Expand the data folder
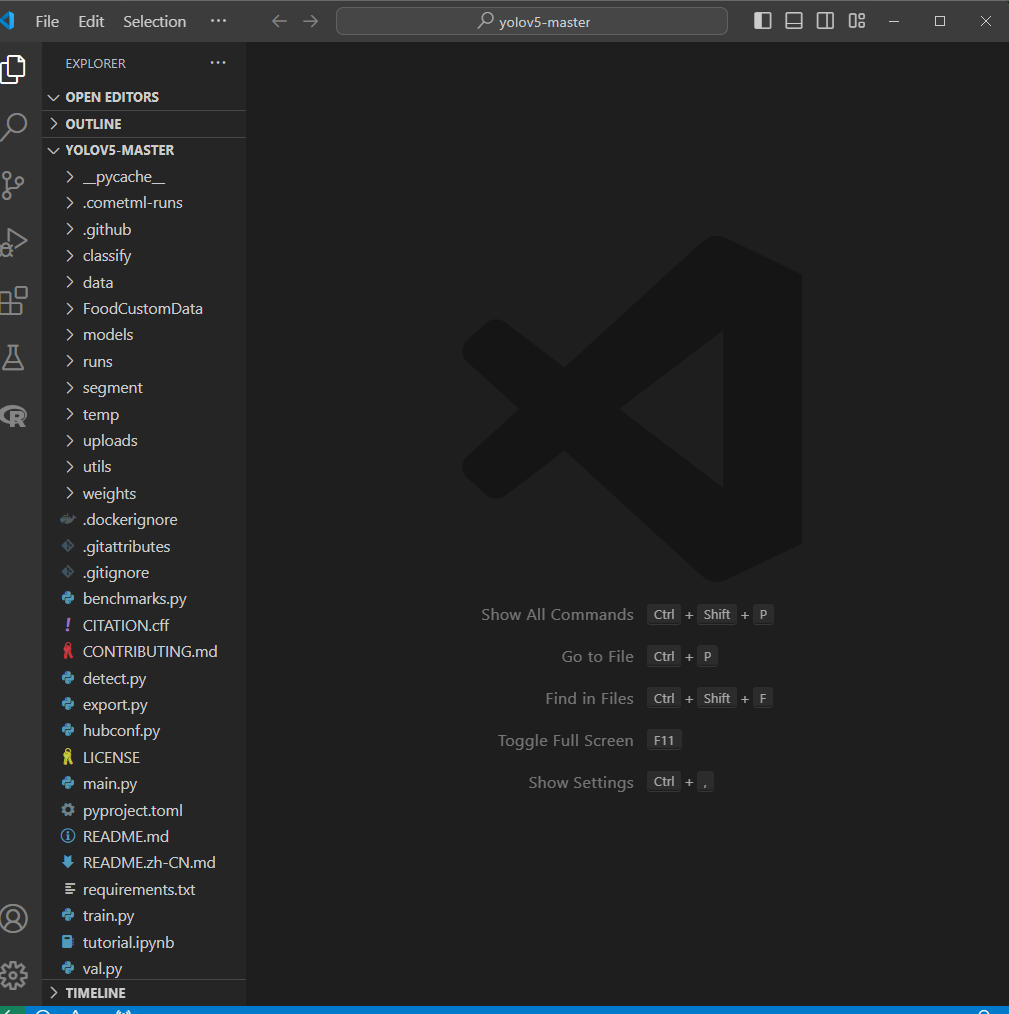This screenshot has width=1009, height=1014. pos(144,283)
